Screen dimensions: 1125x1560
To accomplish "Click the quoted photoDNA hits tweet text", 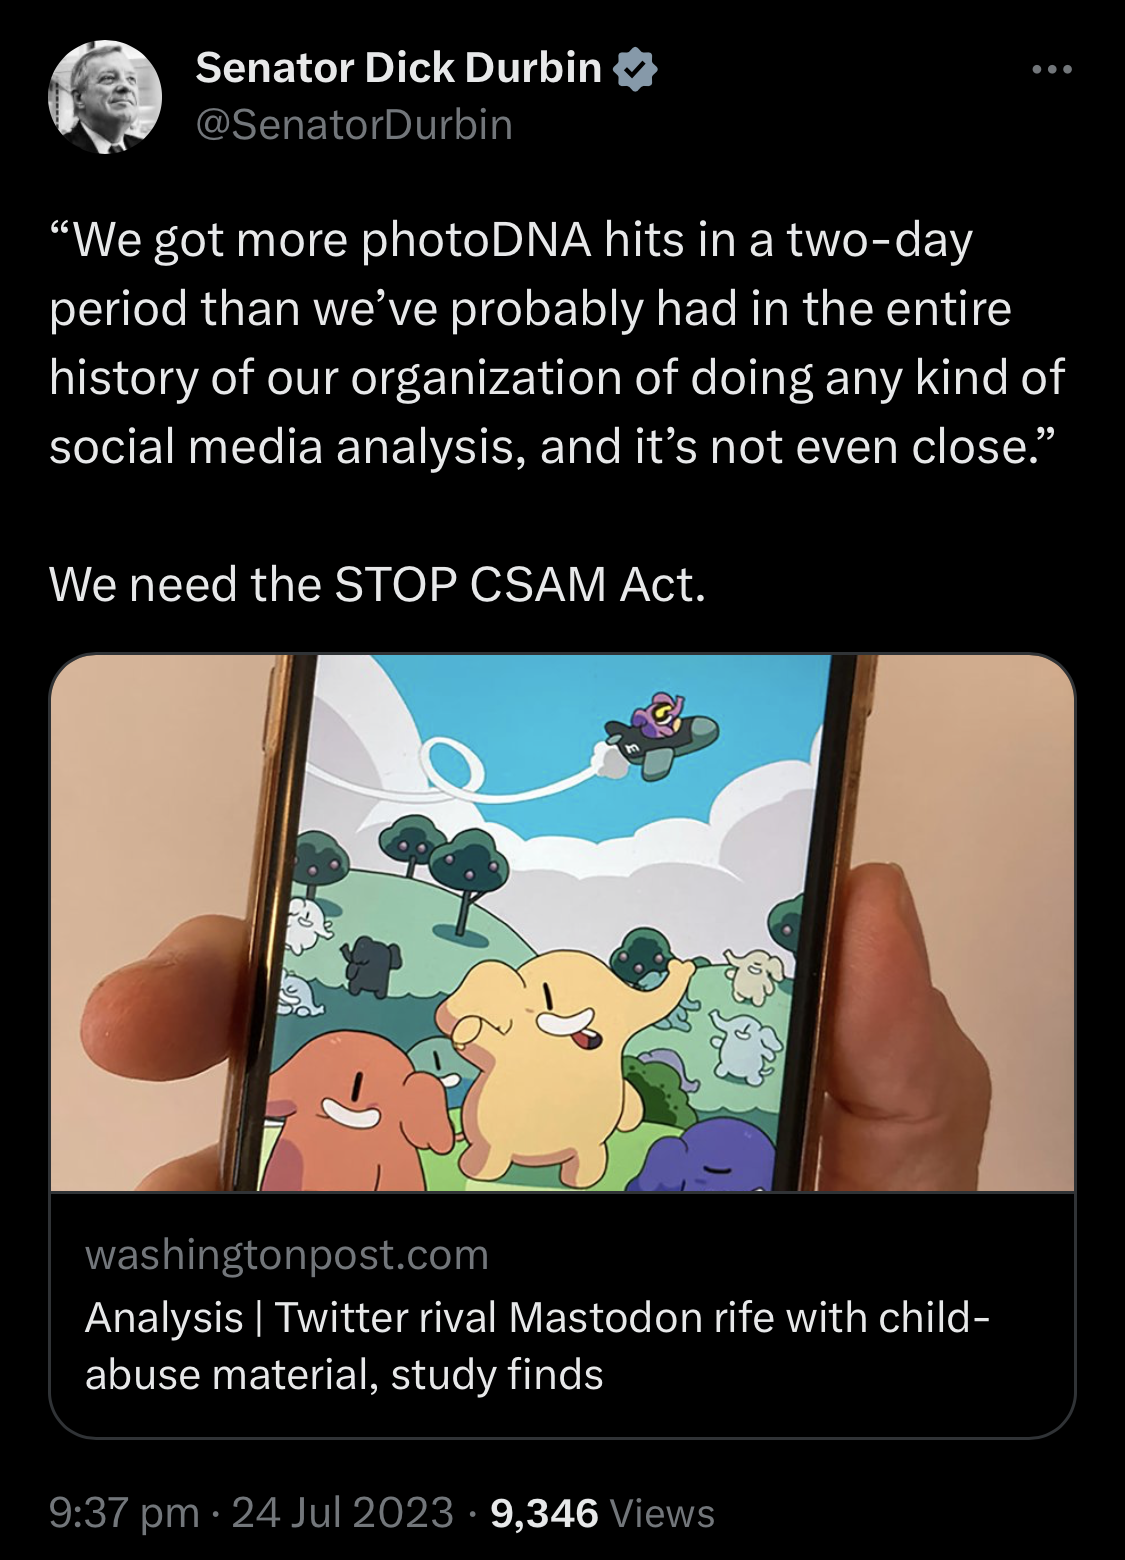I will (x=557, y=343).
